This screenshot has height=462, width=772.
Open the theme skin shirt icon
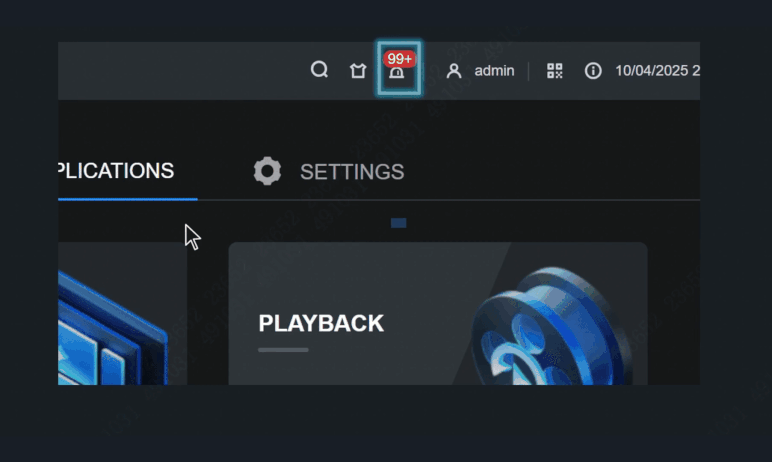pos(358,71)
